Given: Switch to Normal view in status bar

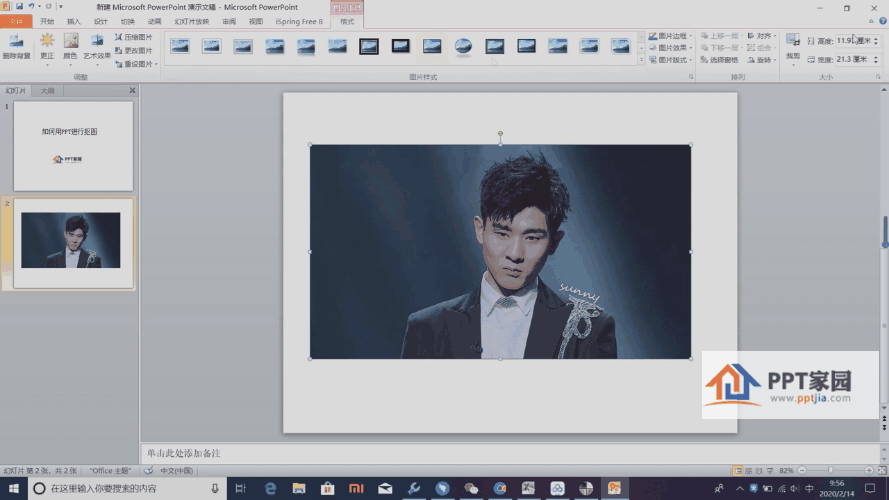Looking at the screenshot, I should 738,471.
